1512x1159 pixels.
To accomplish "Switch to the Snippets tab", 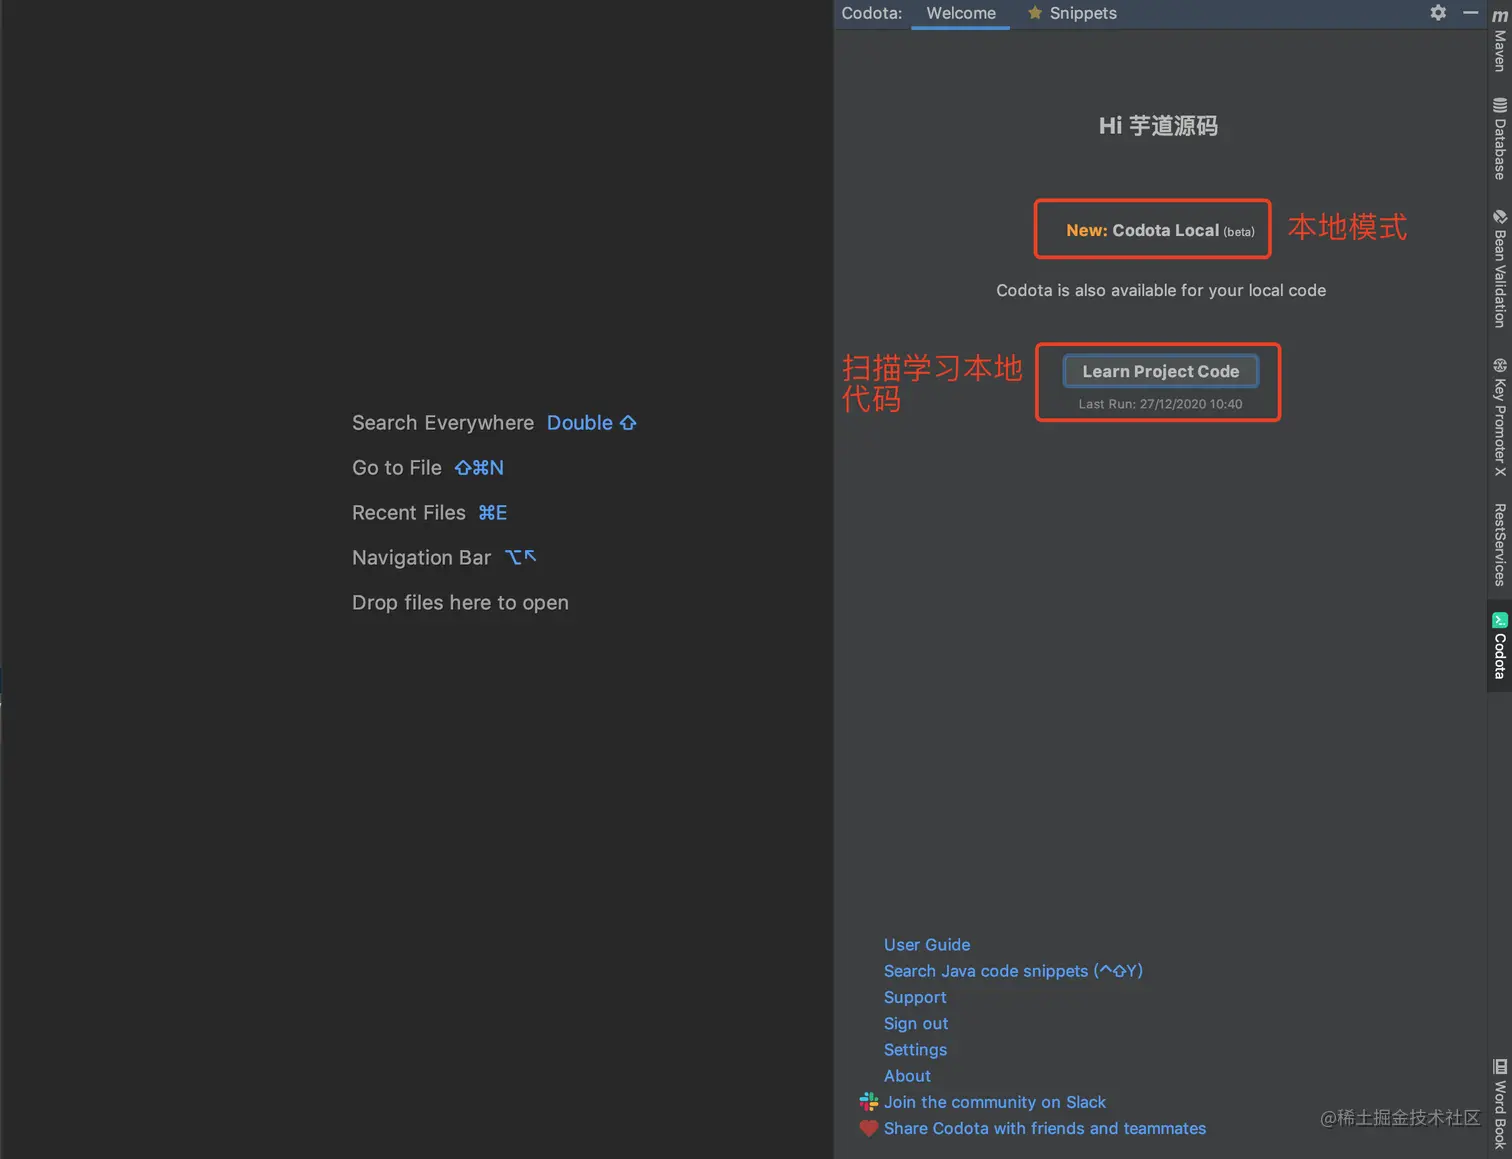I will pos(1072,13).
